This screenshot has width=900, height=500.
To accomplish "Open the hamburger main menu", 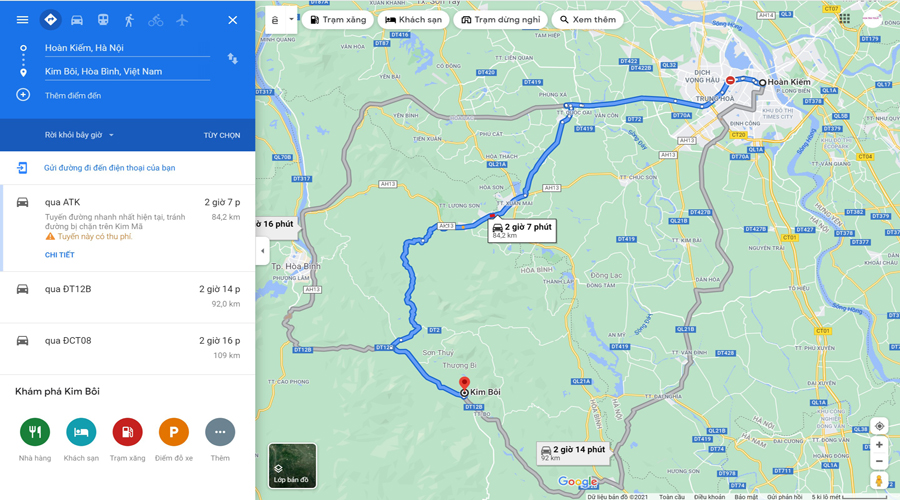I will click(x=22, y=20).
